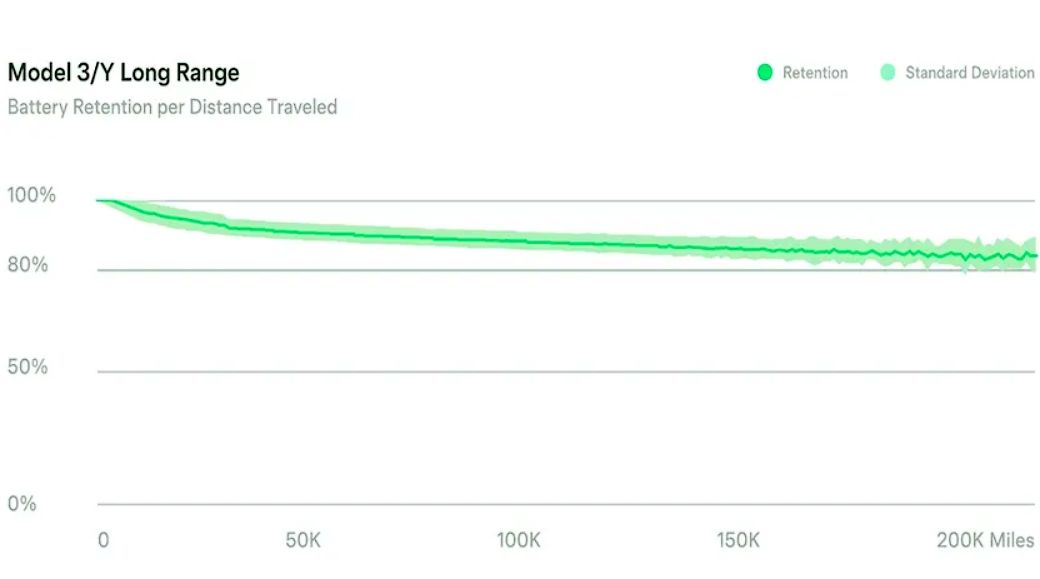Viewport: 1040px width, 579px height.
Task: Select the 0% y-axis label
Action: (22, 503)
